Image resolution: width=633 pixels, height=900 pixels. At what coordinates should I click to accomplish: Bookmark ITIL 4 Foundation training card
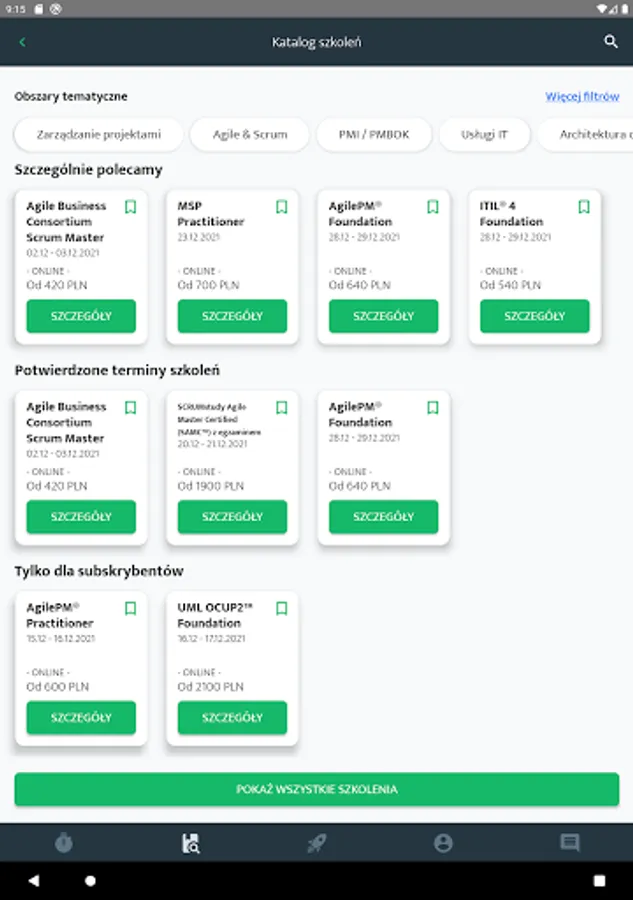[x=584, y=207]
